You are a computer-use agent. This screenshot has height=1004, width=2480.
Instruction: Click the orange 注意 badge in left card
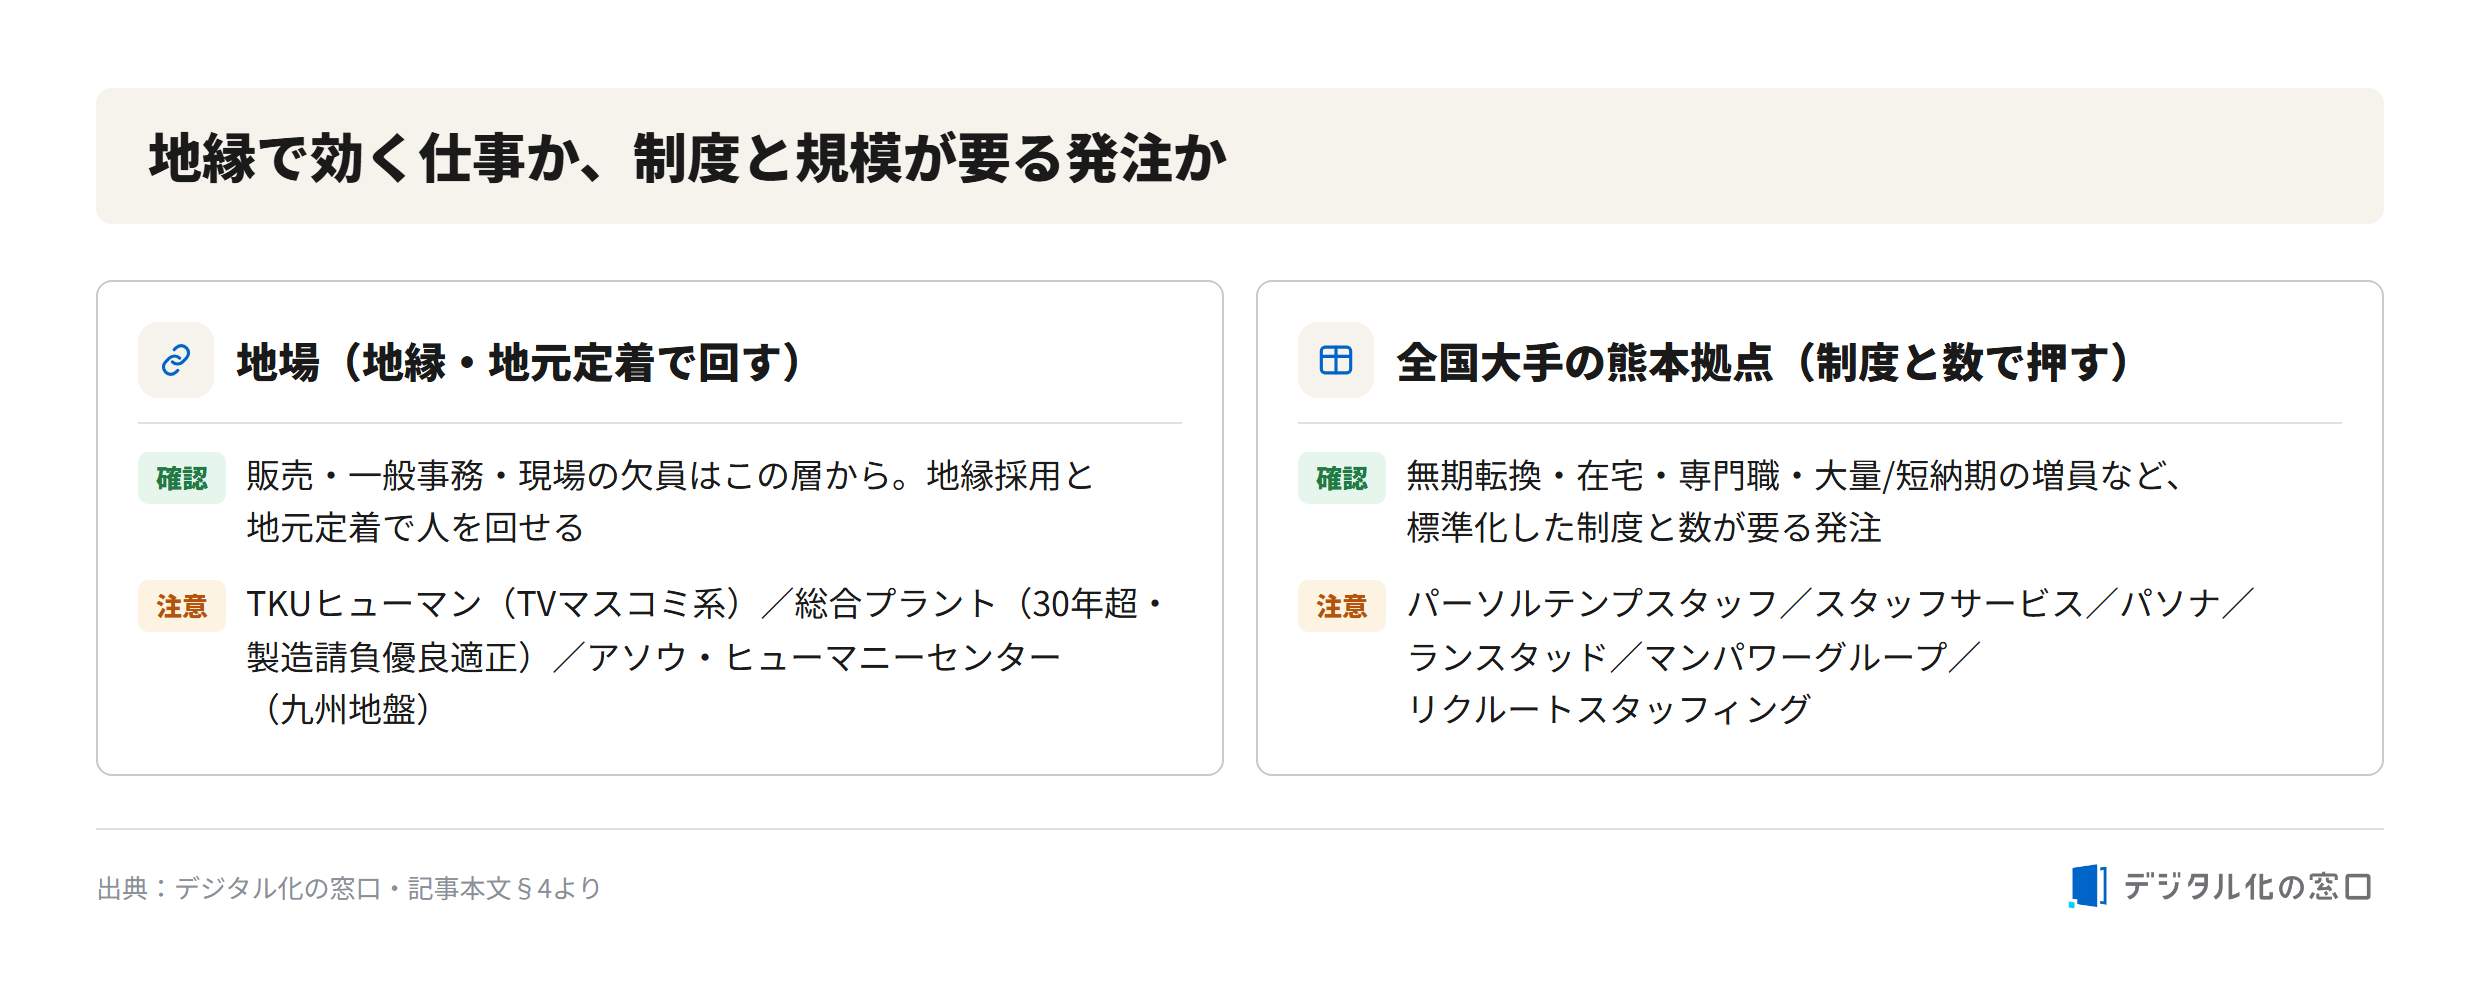coord(182,606)
